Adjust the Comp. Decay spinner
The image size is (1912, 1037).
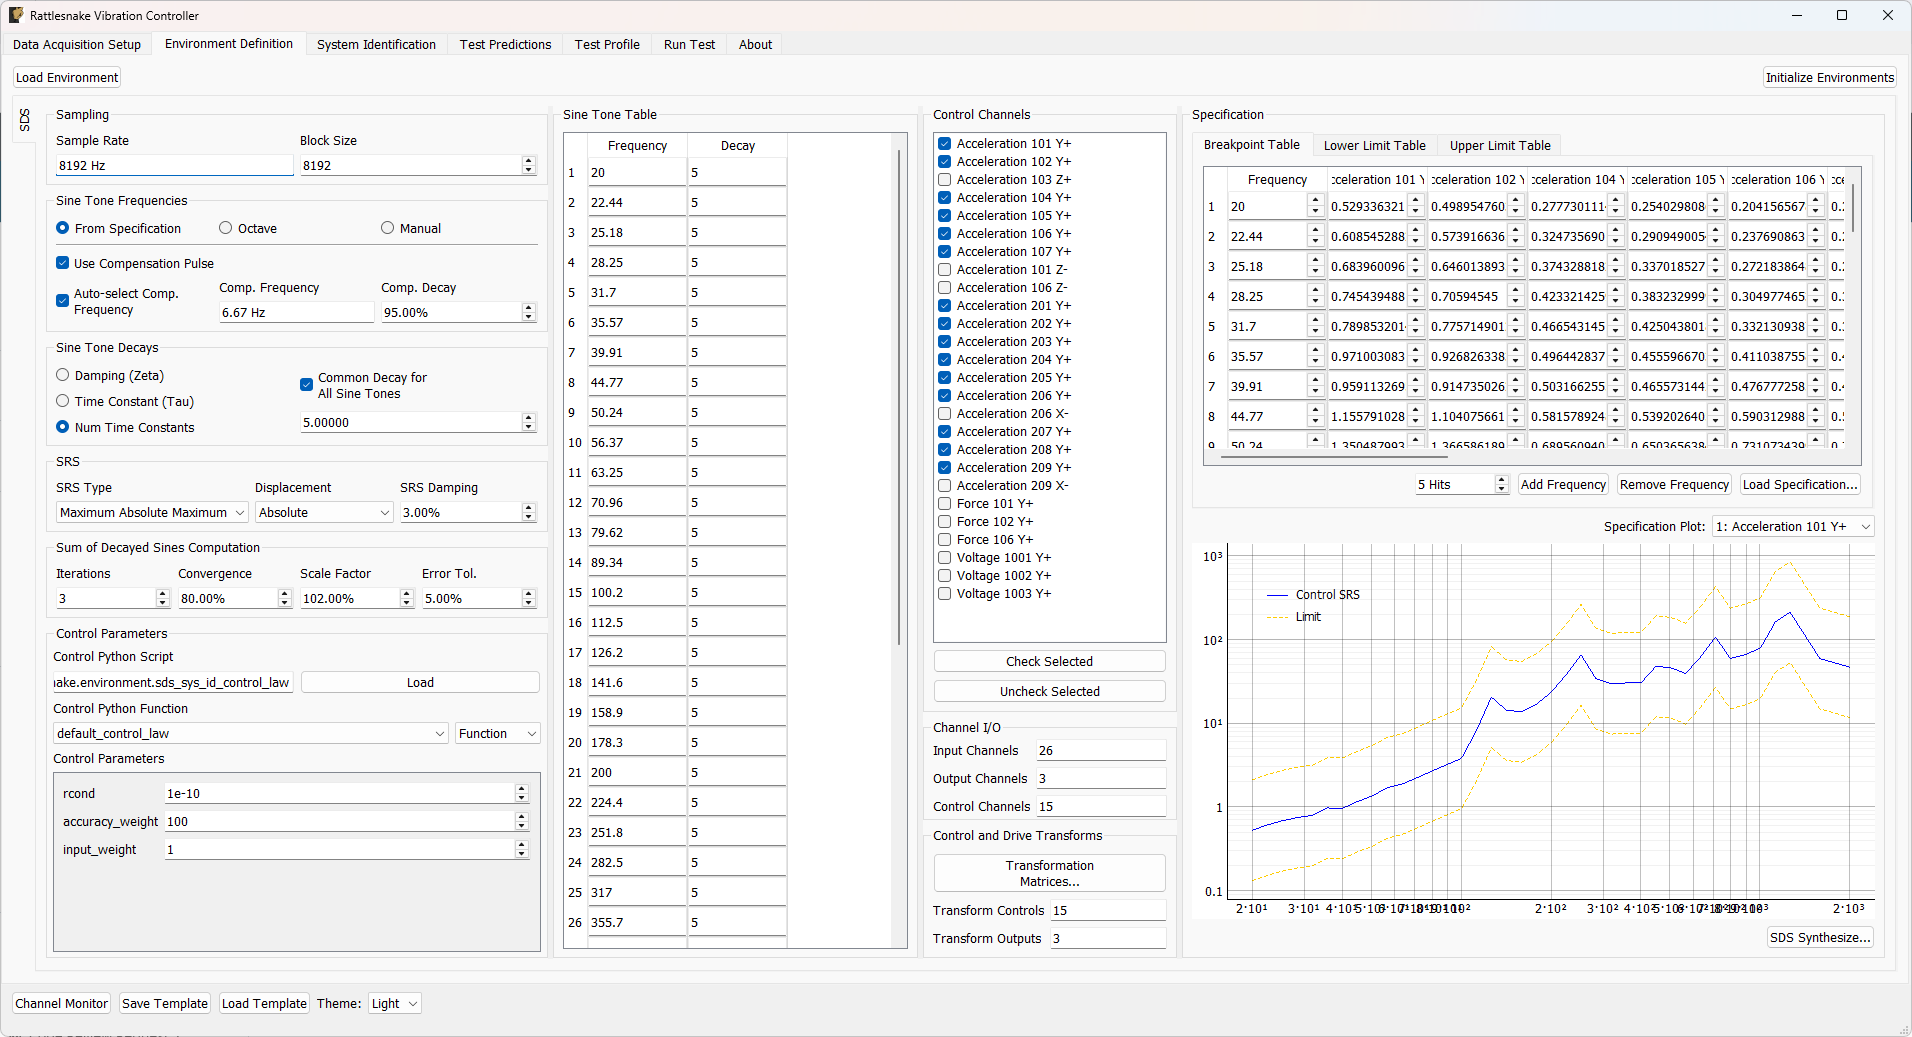point(529,312)
